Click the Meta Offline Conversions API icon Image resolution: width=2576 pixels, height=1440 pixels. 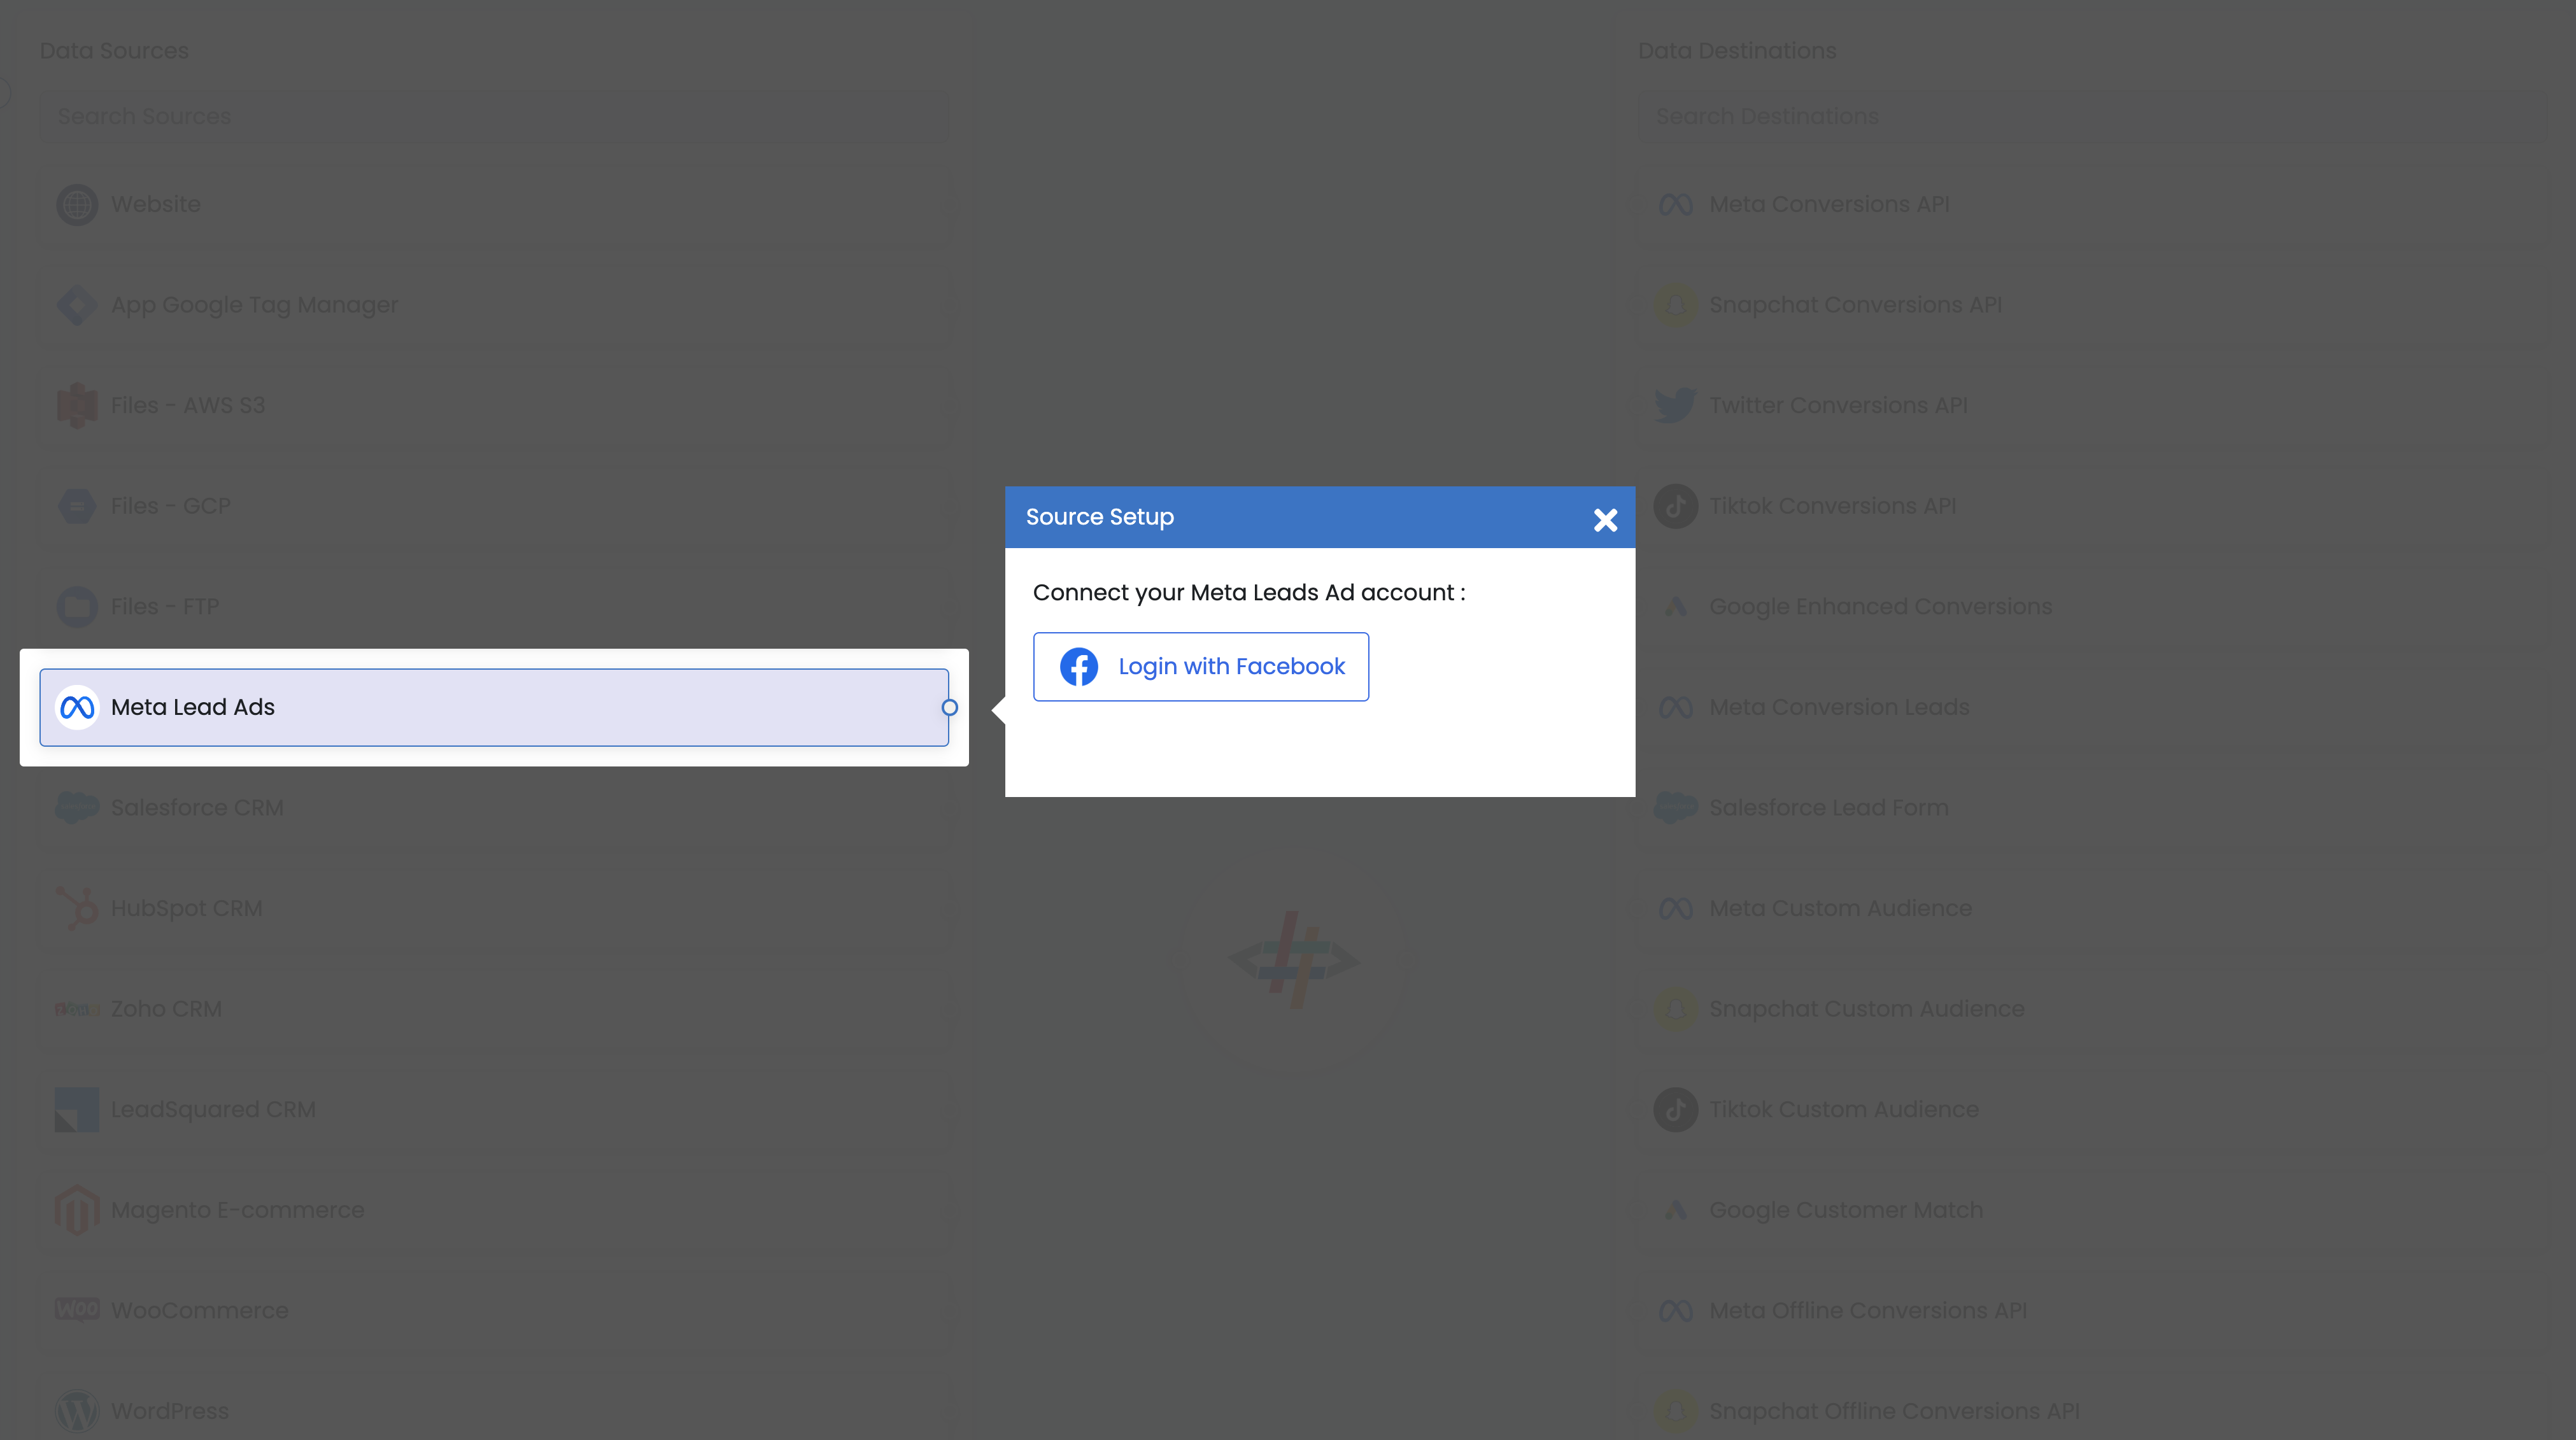point(1675,1310)
